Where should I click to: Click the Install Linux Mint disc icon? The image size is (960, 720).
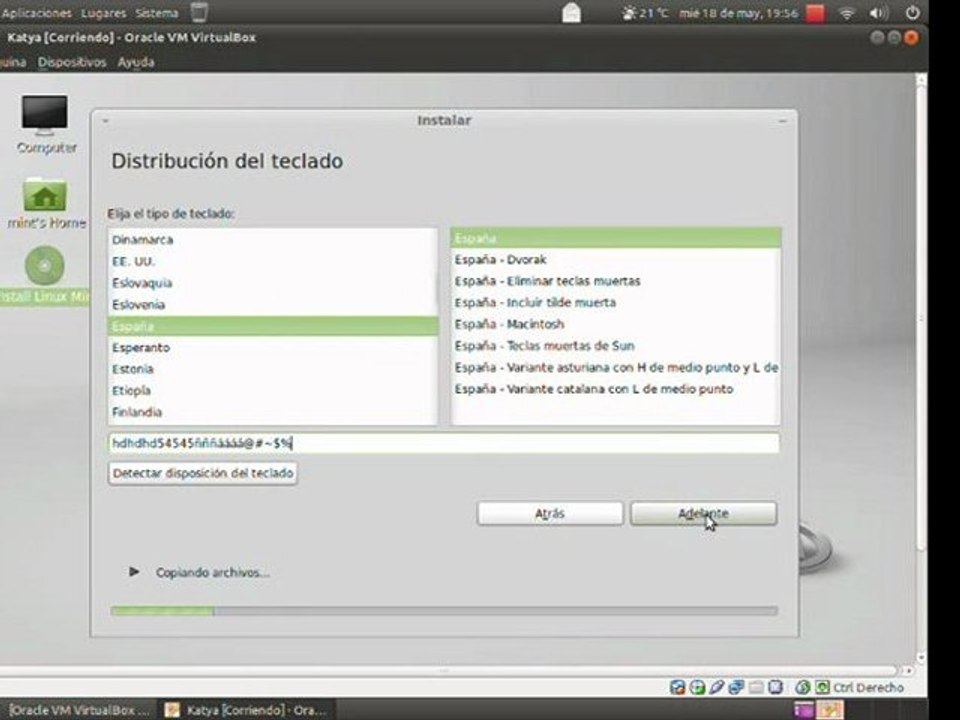pos(44,275)
